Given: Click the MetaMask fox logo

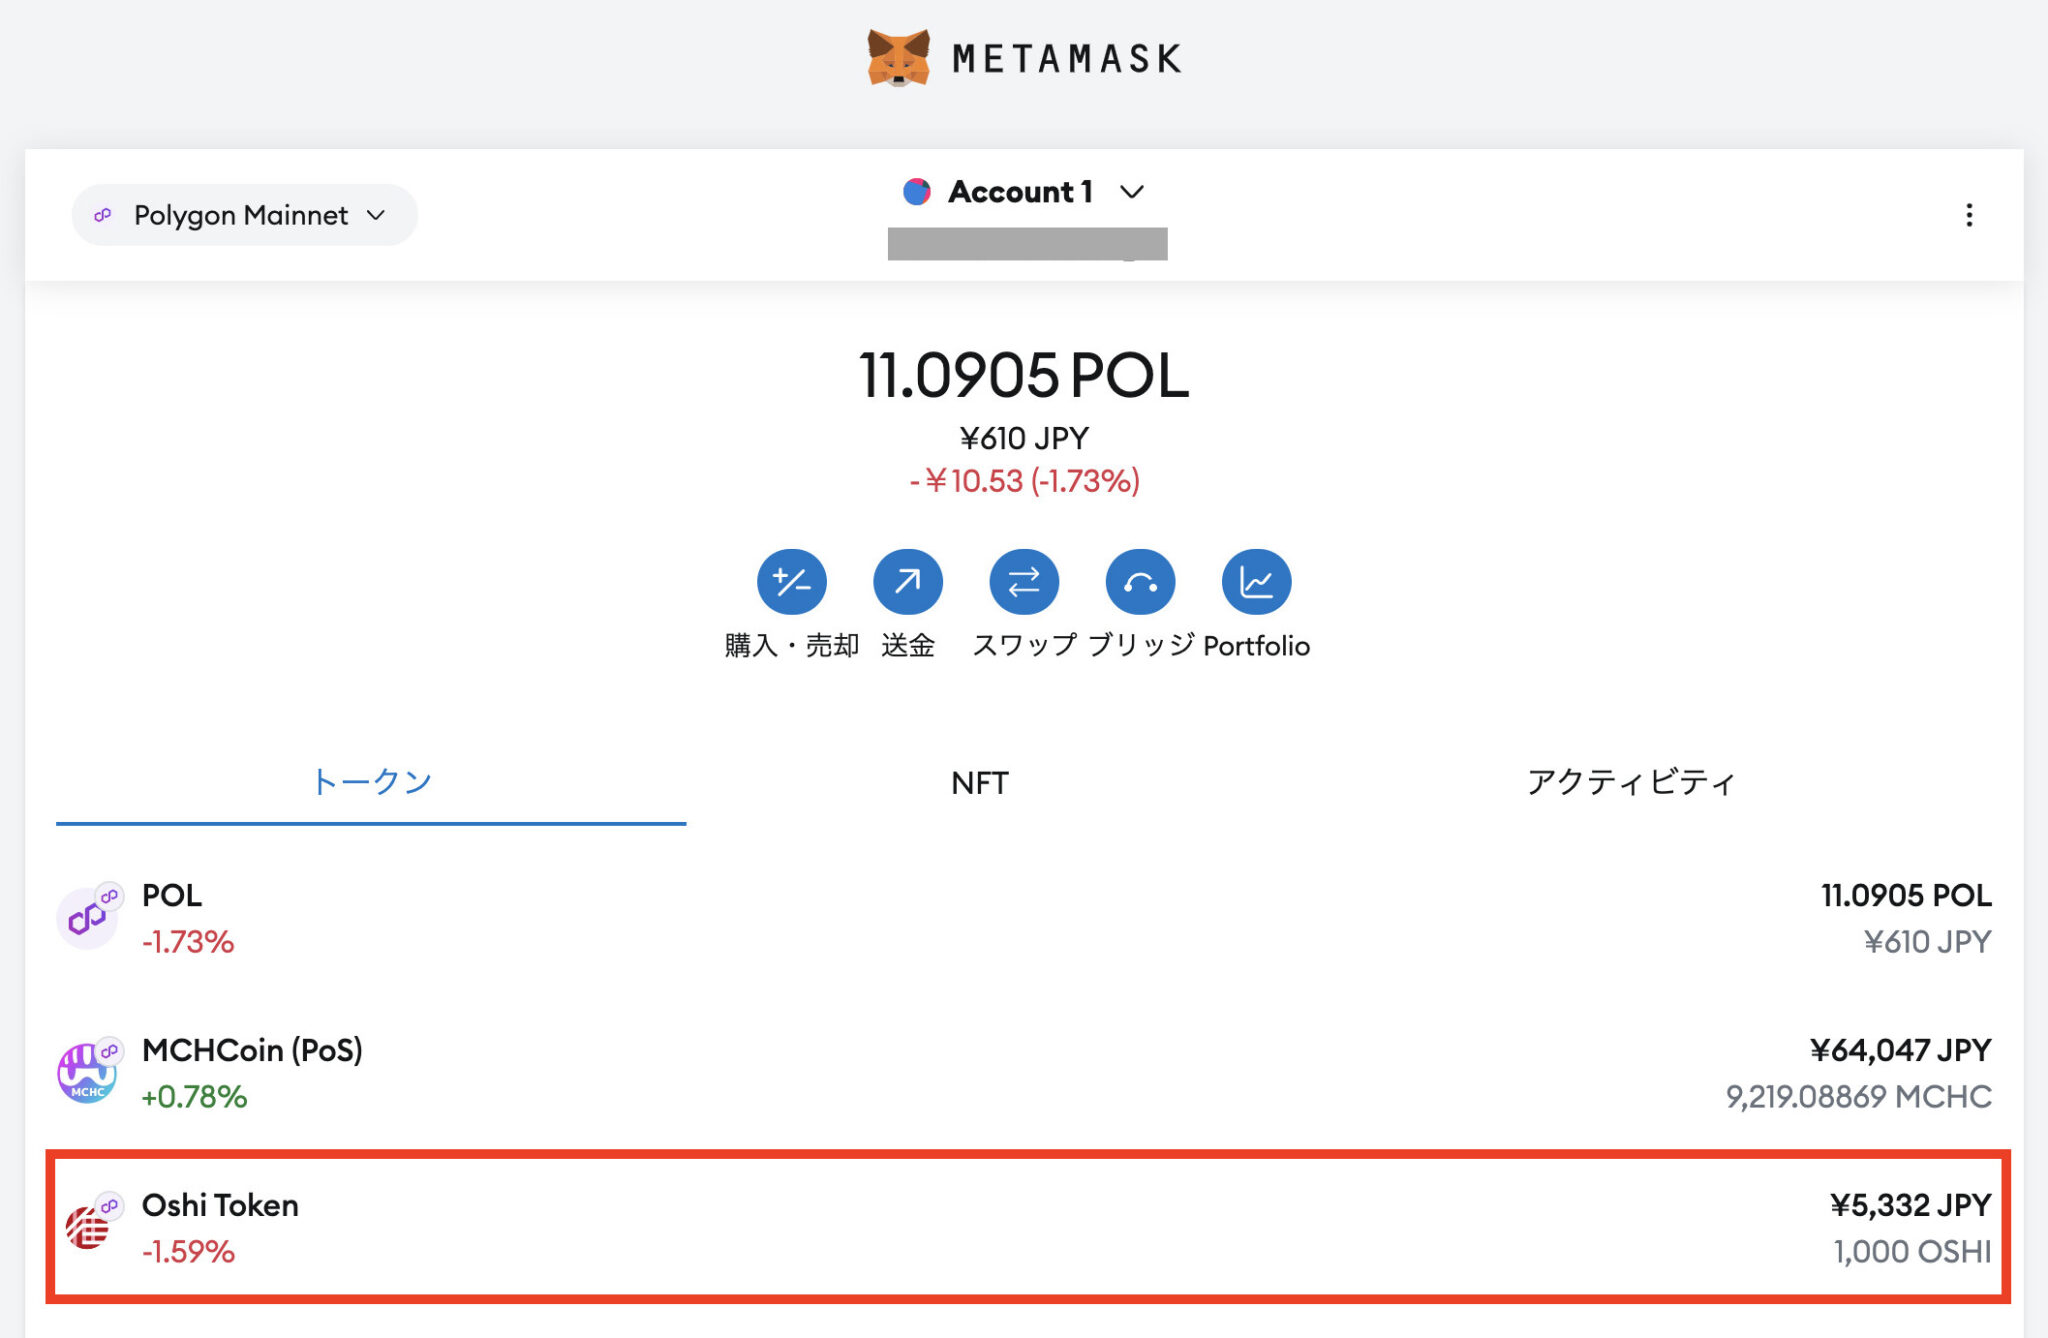Looking at the screenshot, I should click(x=898, y=57).
